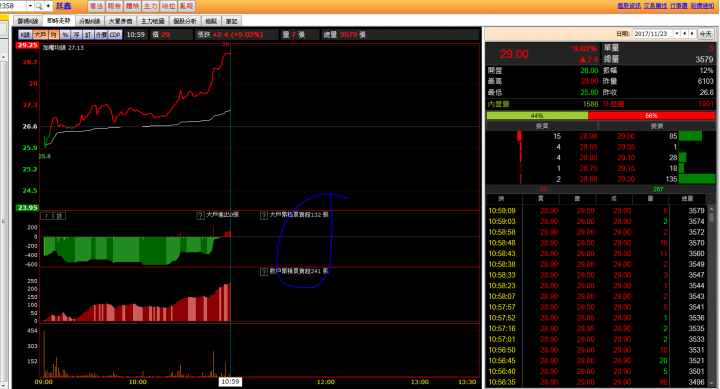Viewport: 720px width, 389px height.
Task: Select the 10:57:16 tick row
Action: click(596, 328)
